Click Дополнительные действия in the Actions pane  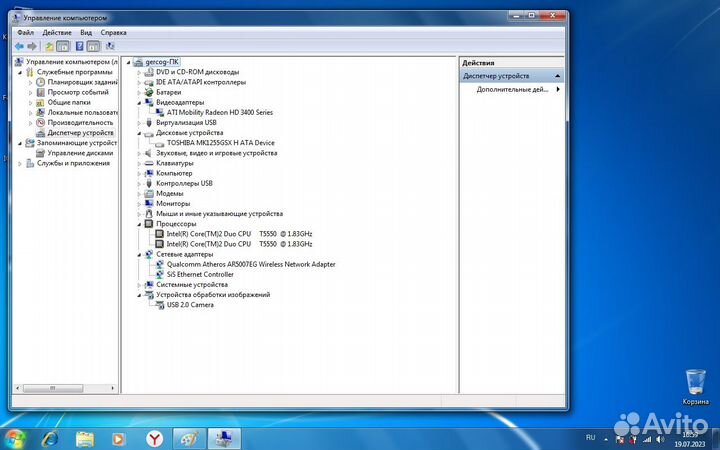pyautogui.click(x=511, y=90)
